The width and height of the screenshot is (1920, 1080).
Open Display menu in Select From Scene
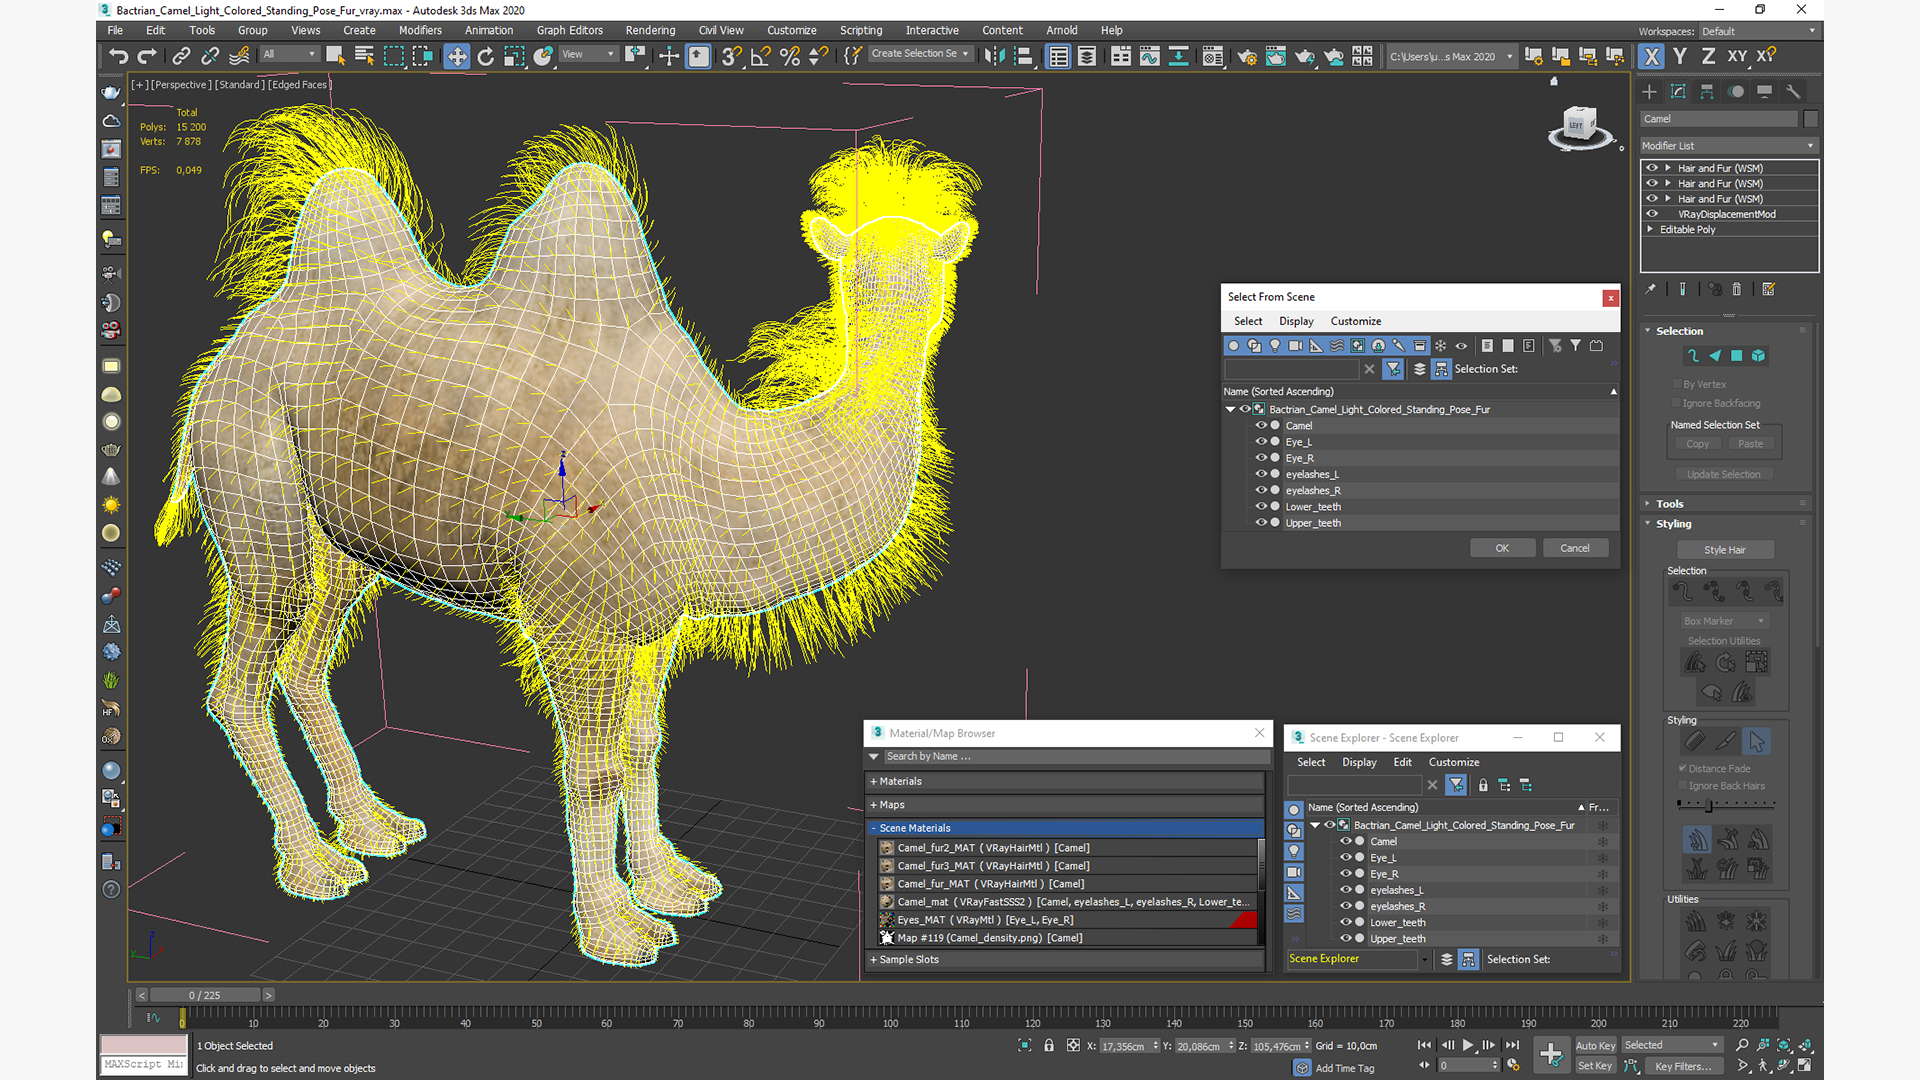tap(1296, 321)
